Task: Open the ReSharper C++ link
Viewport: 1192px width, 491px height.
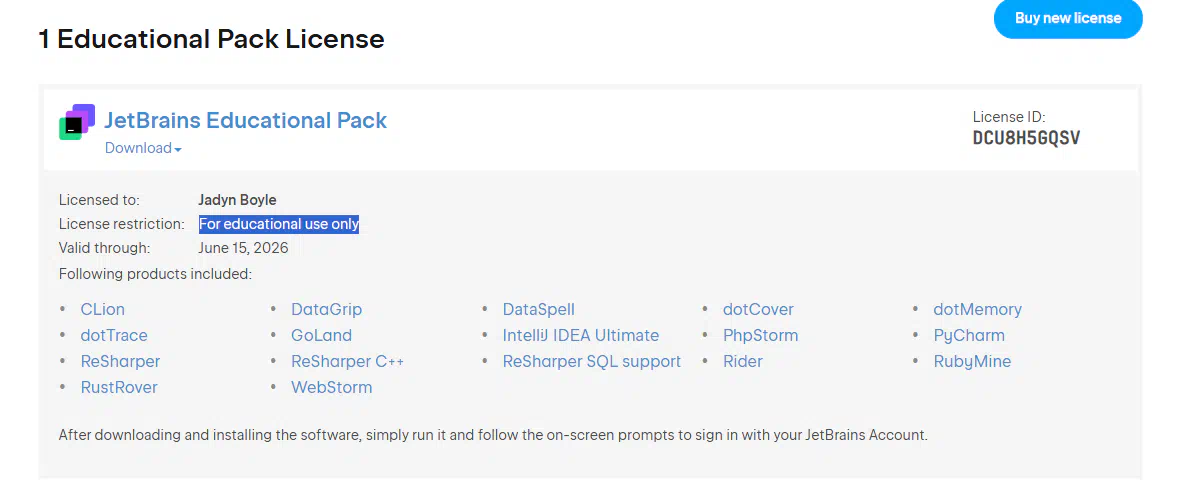Action: coord(347,361)
